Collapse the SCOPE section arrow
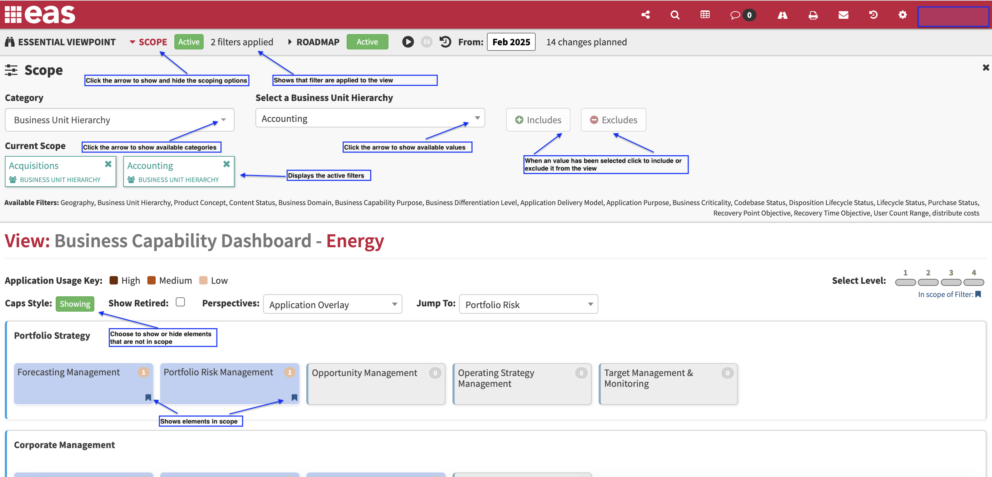The image size is (992, 477). [132, 42]
